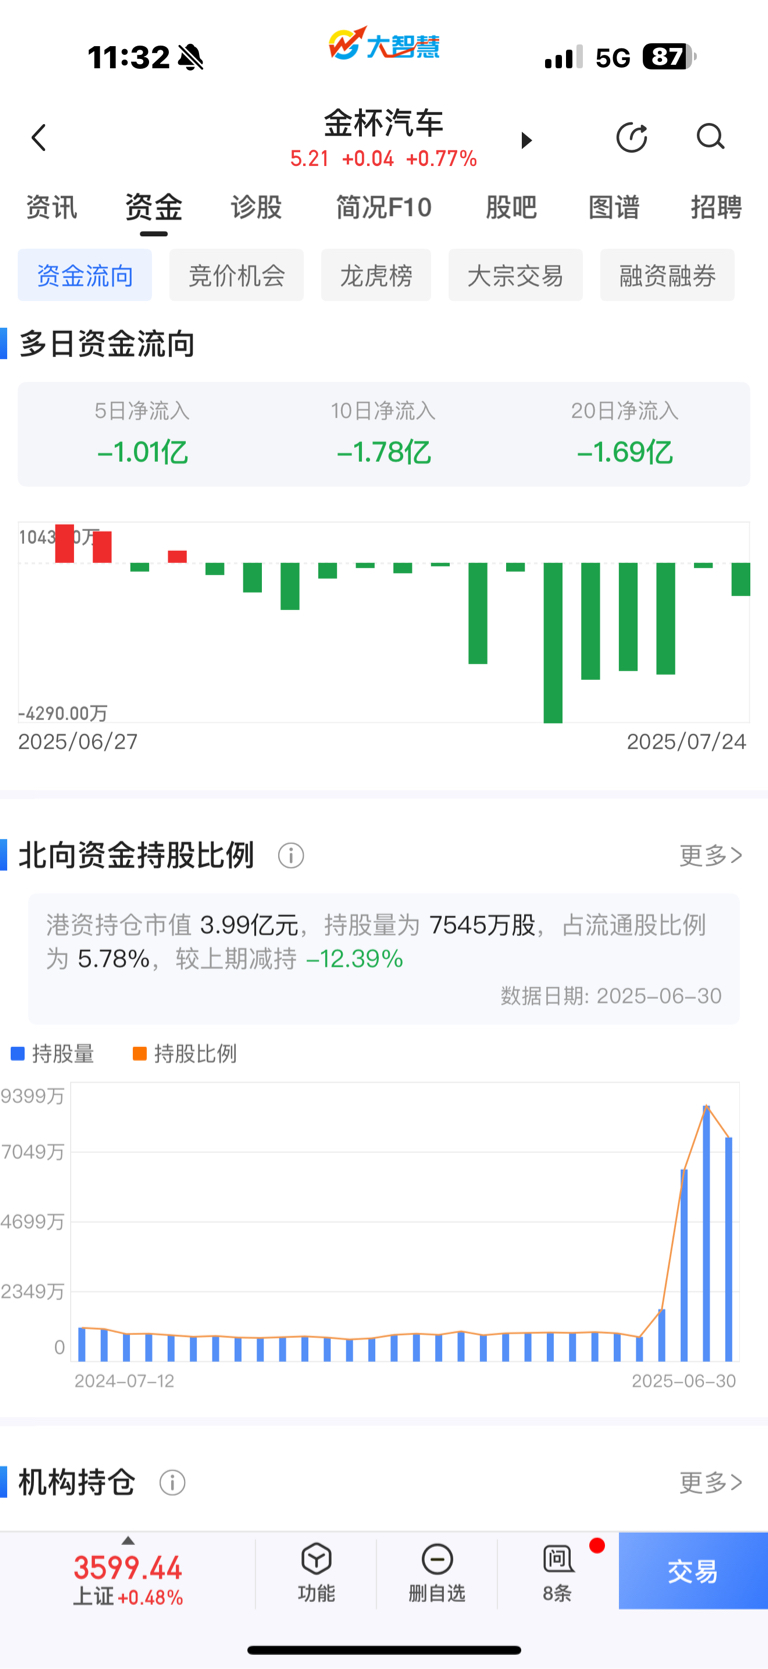Viewport: 768px width, 1669px height.
Task: Select 龙虎榜 sub-tab chip
Action: [376, 275]
